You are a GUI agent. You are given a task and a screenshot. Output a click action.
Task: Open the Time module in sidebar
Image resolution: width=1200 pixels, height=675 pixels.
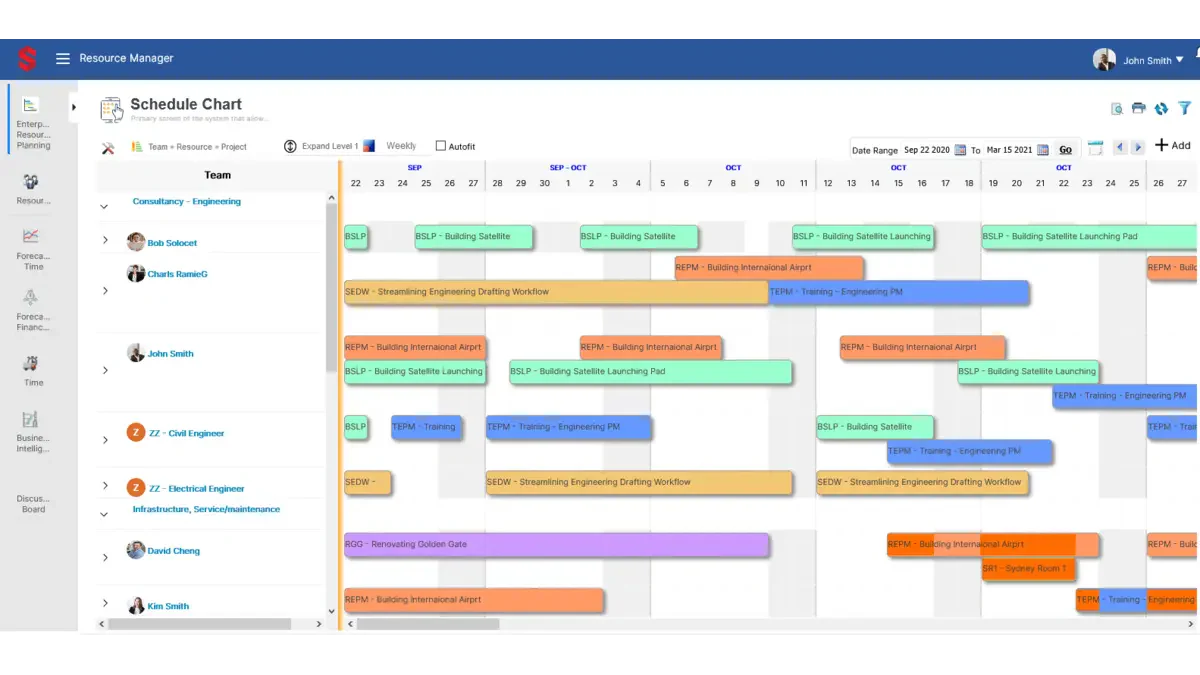tap(33, 370)
